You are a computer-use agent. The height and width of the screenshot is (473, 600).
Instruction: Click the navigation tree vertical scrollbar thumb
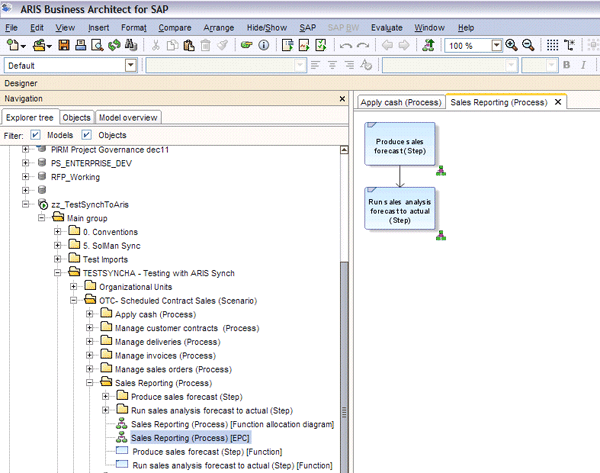(x=344, y=367)
